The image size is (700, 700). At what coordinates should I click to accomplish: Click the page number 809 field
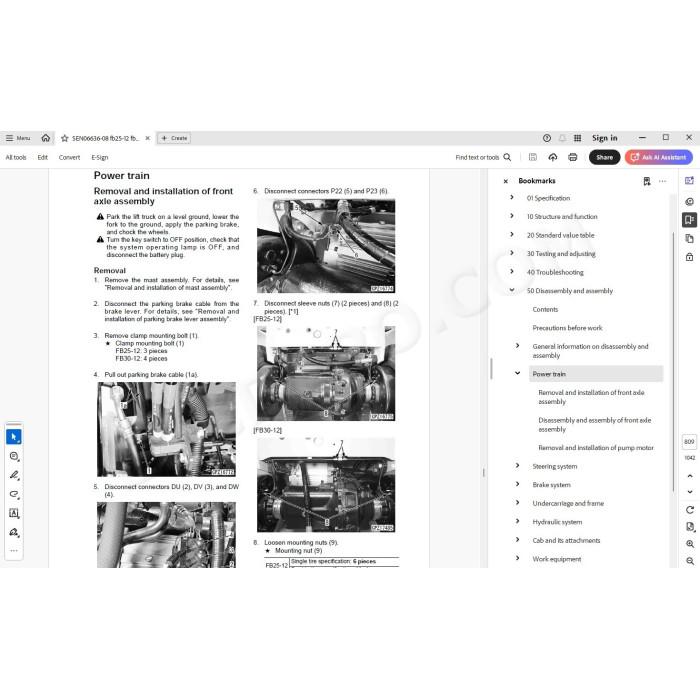(x=689, y=442)
